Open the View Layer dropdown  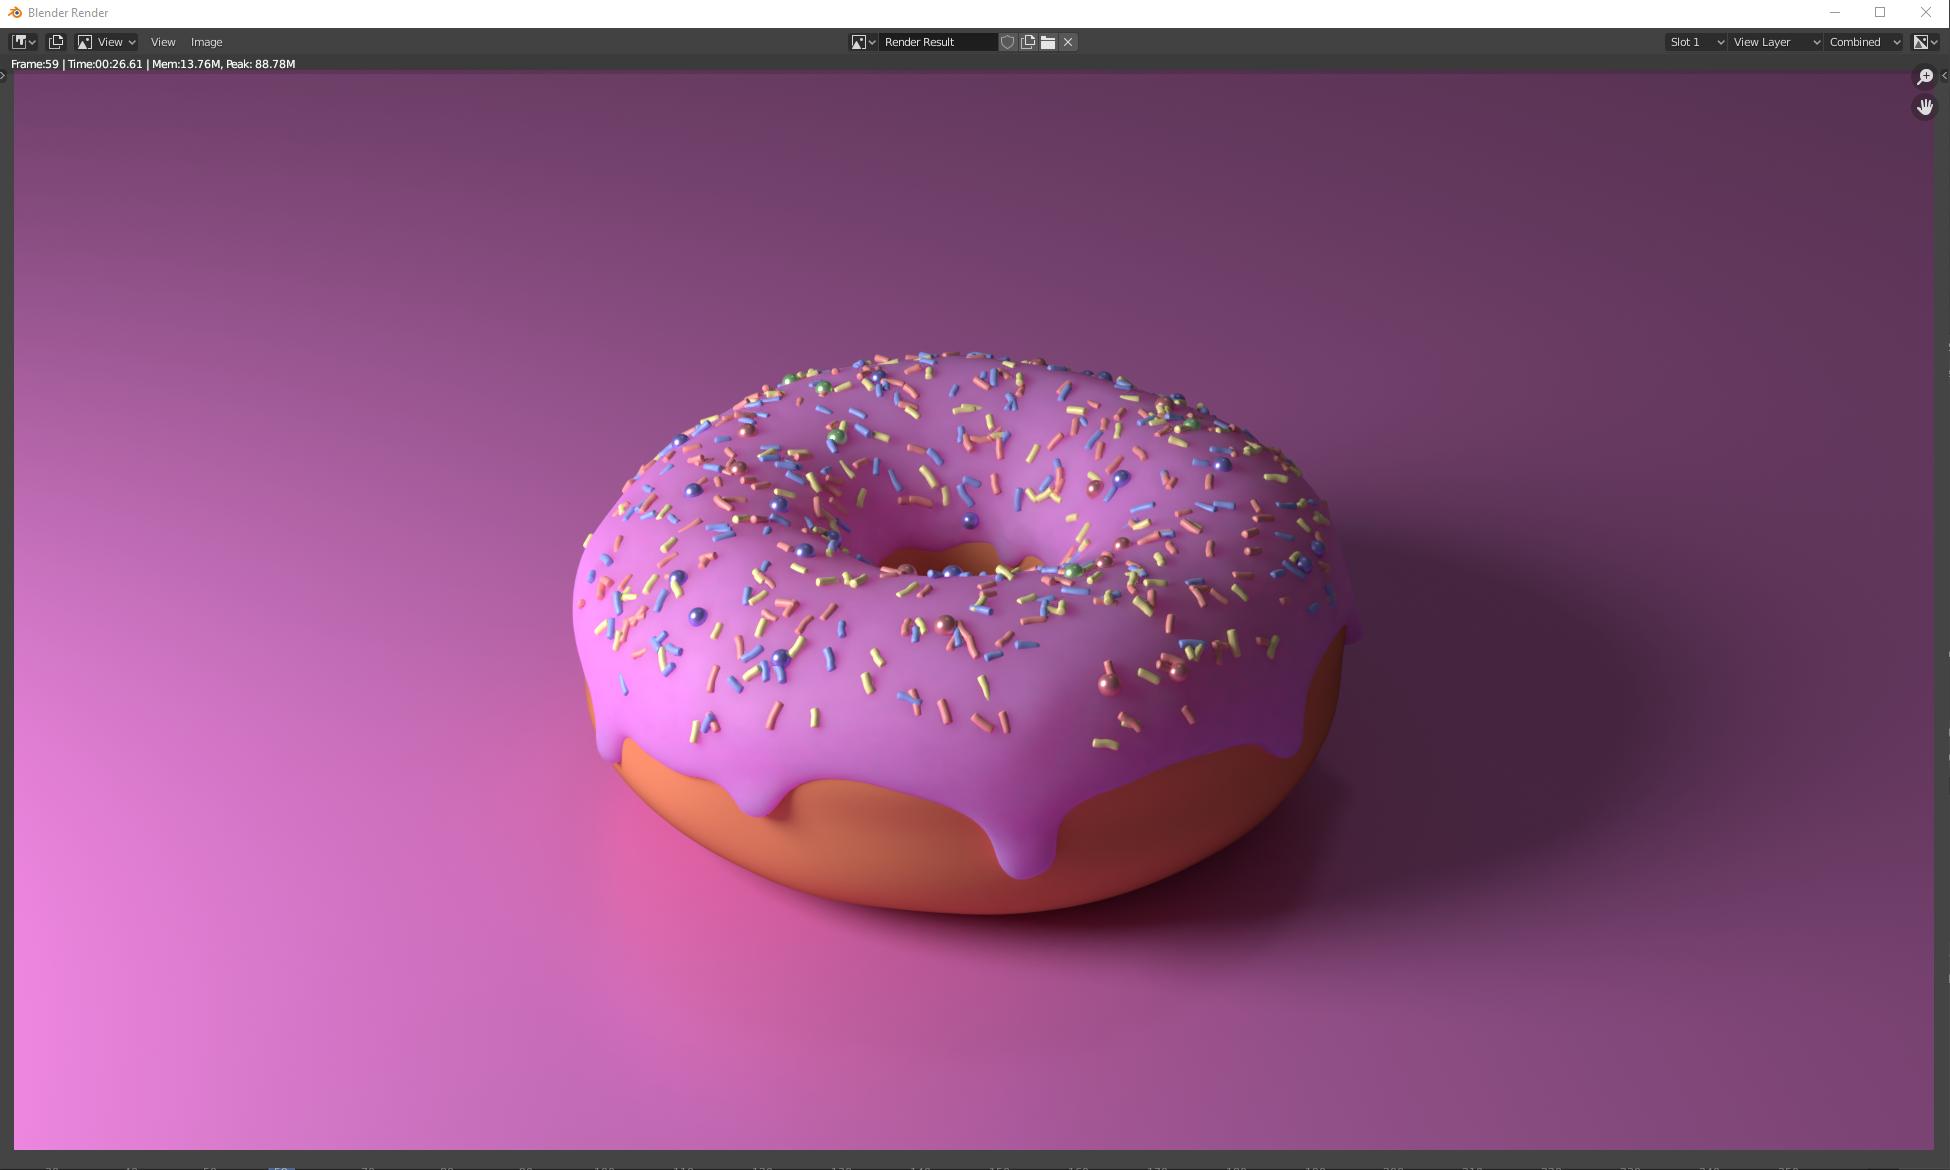tap(1776, 42)
